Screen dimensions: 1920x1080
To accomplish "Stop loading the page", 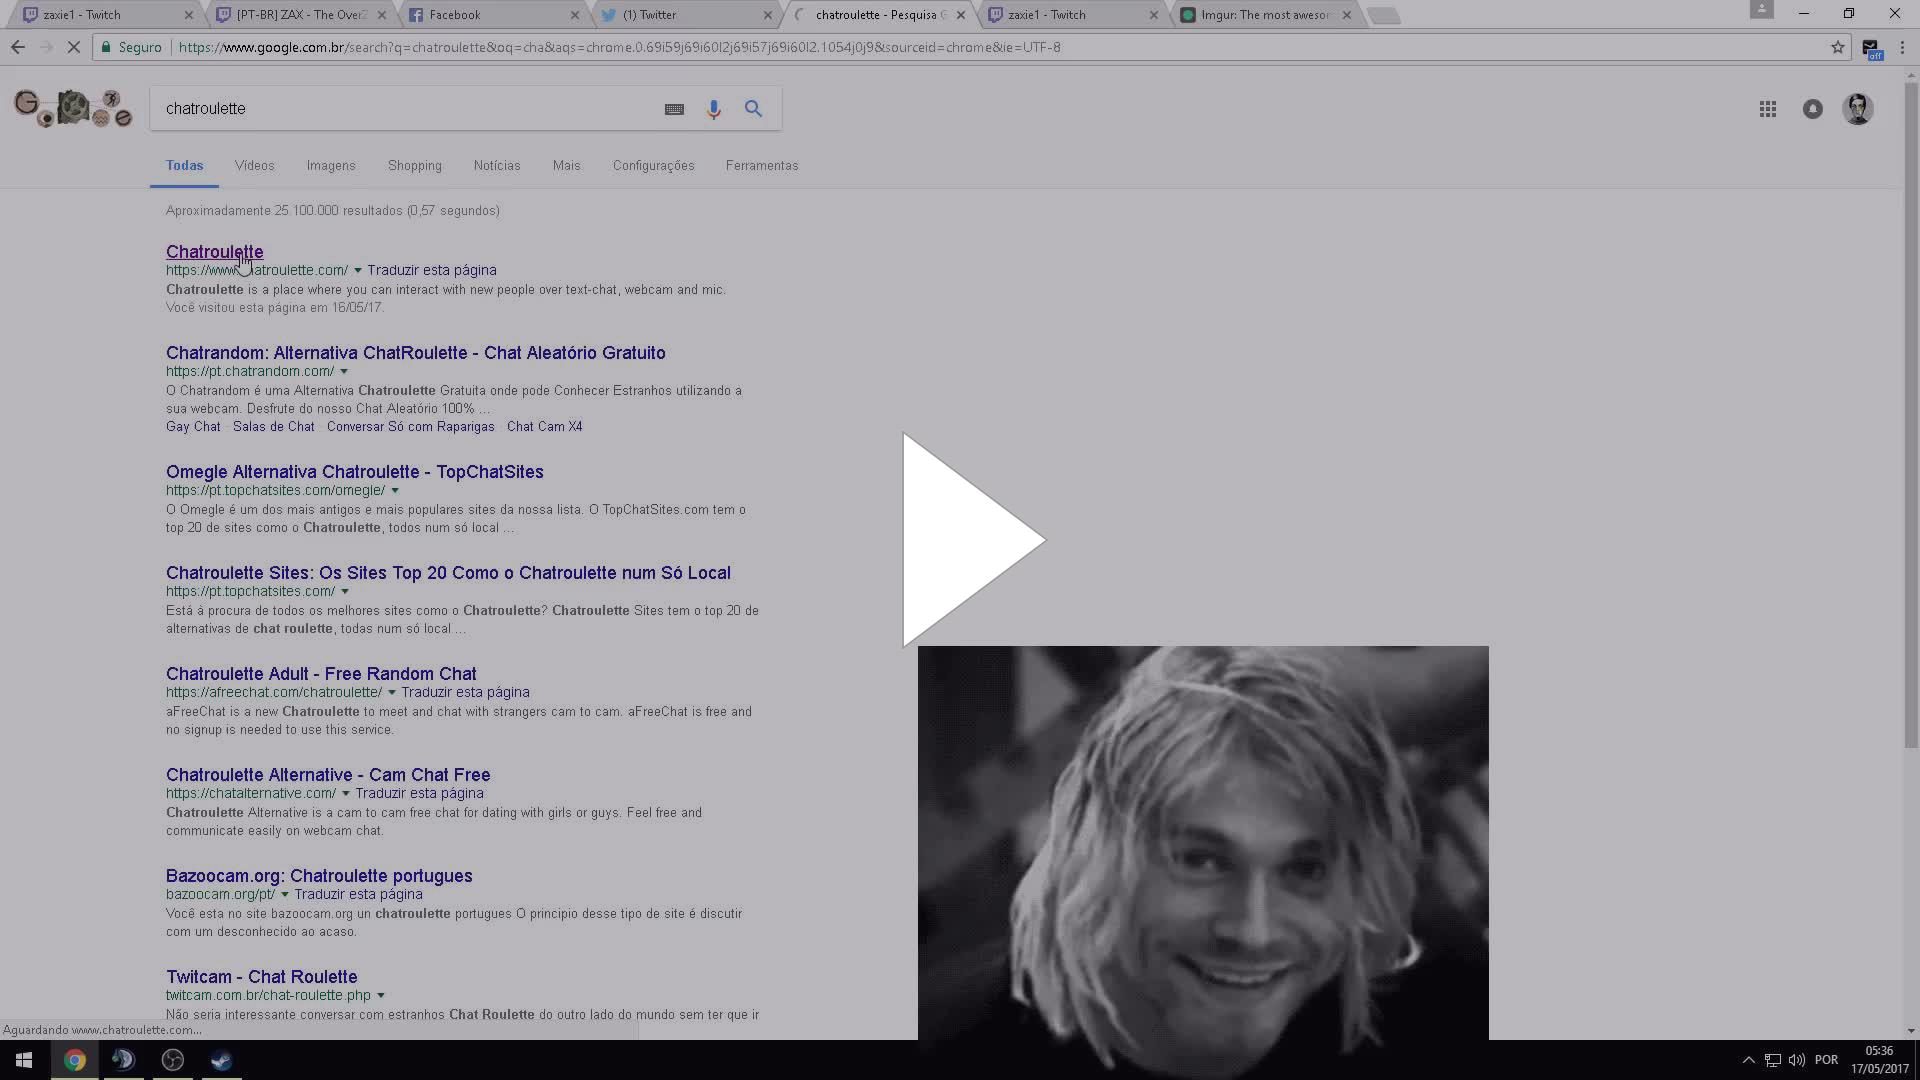I will point(73,47).
